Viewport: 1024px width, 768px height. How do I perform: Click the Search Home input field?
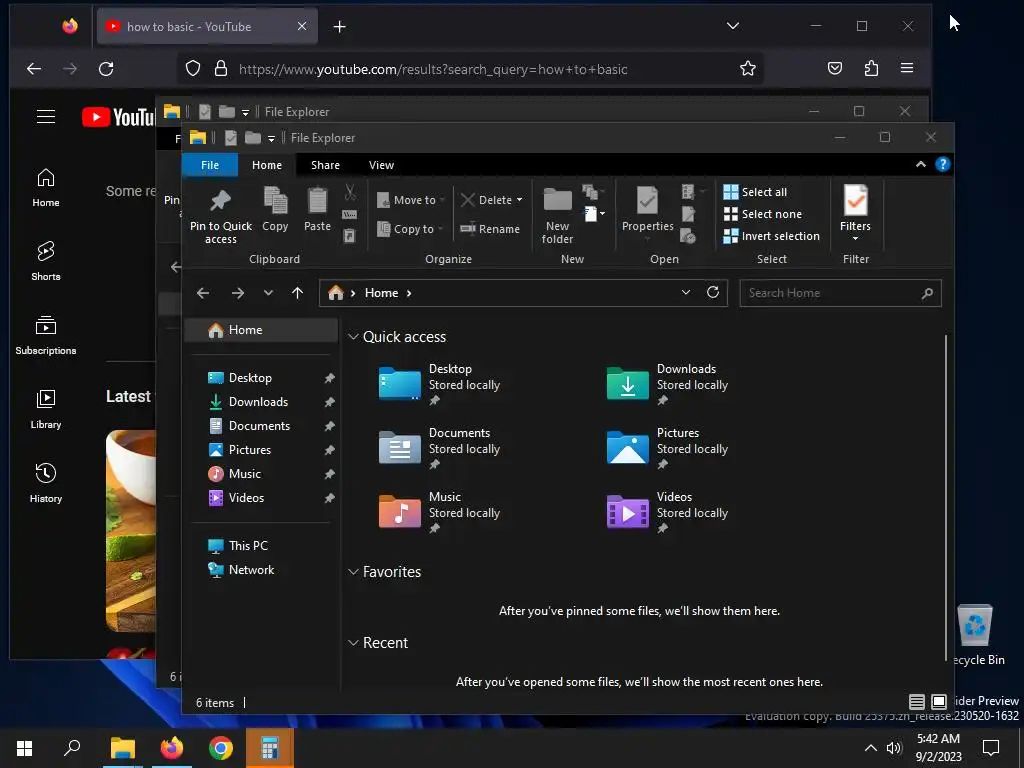[x=840, y=293]
